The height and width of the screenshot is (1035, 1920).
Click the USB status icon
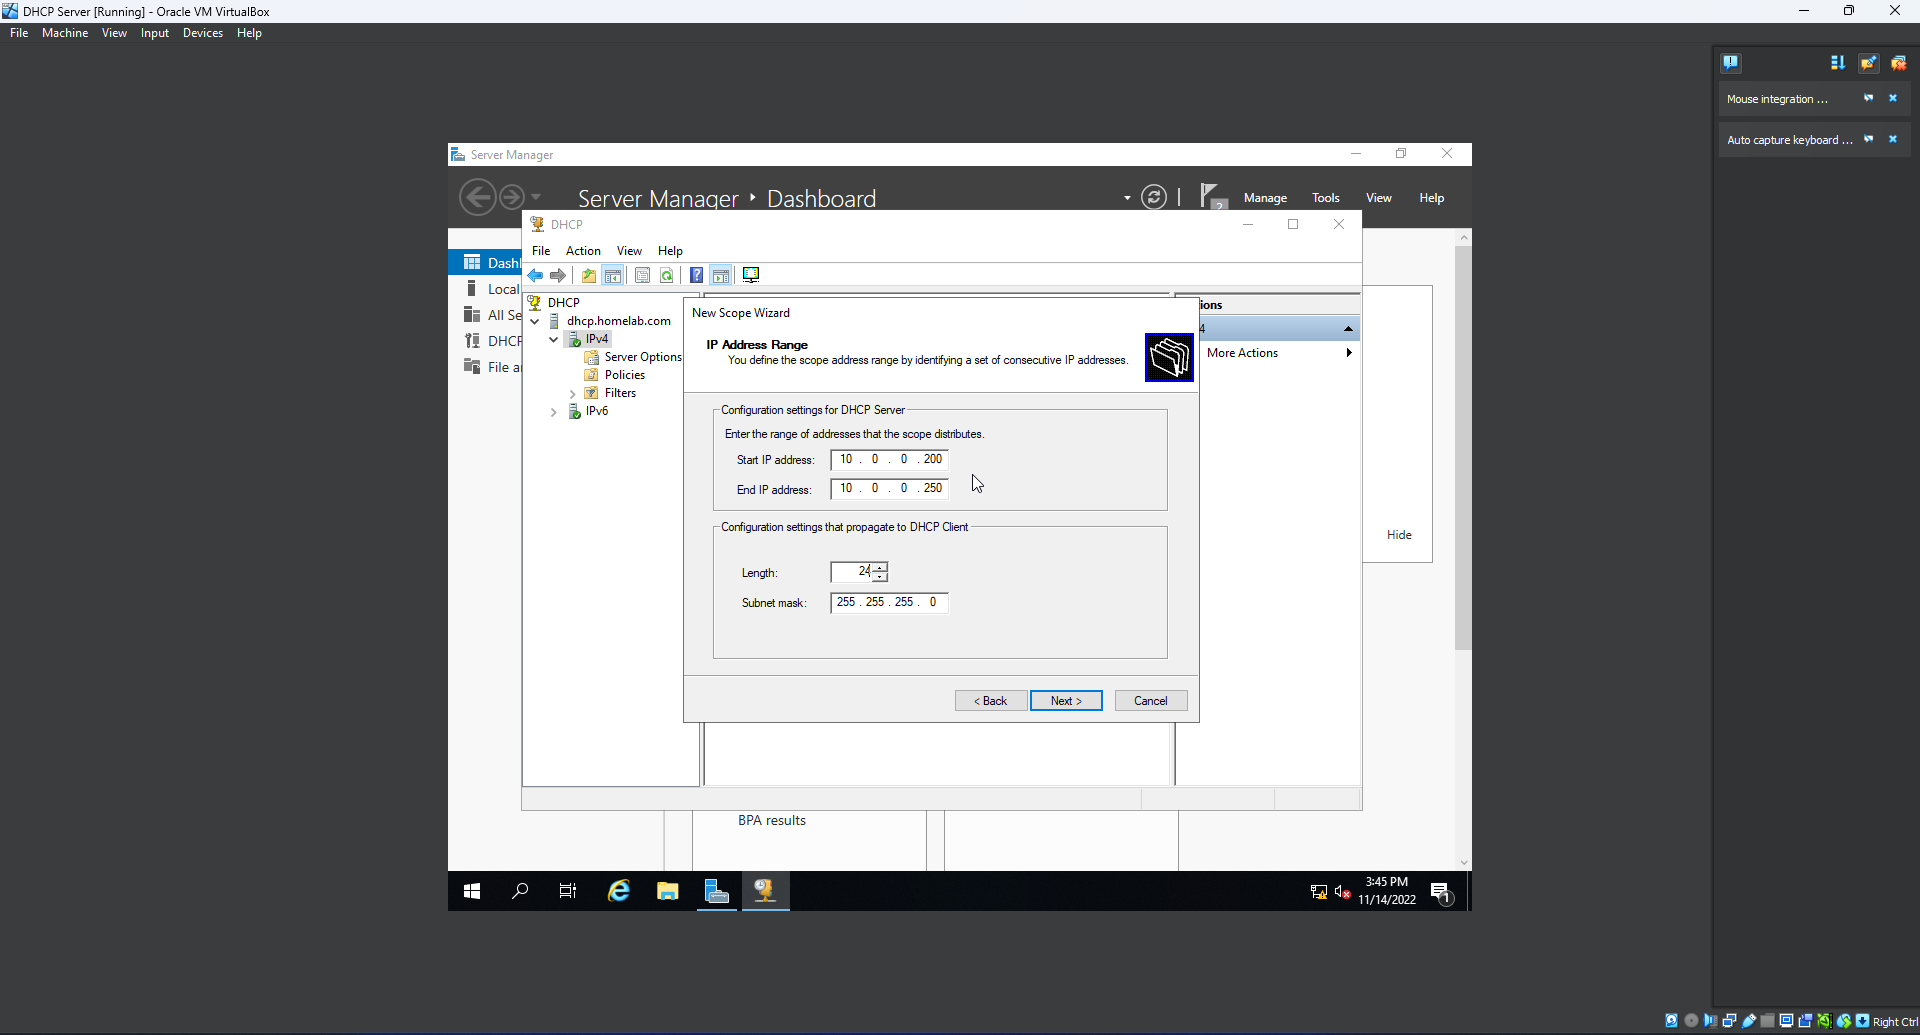(x=1748, y=1021)
